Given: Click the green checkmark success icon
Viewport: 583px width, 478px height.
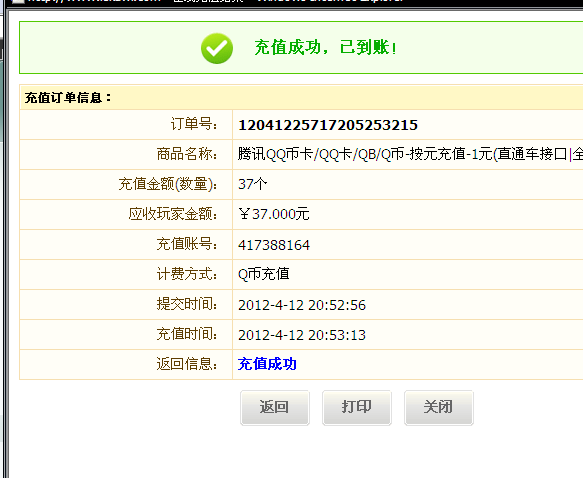Looking at the screenshot, I should (x=217, y=48).
